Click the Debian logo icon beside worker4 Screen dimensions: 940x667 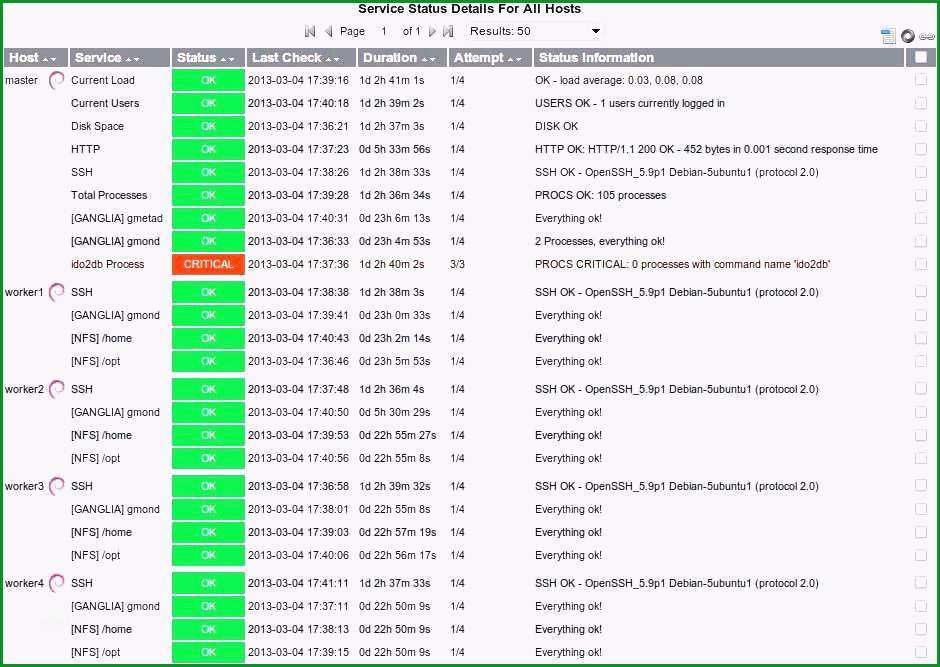point(56,583)
